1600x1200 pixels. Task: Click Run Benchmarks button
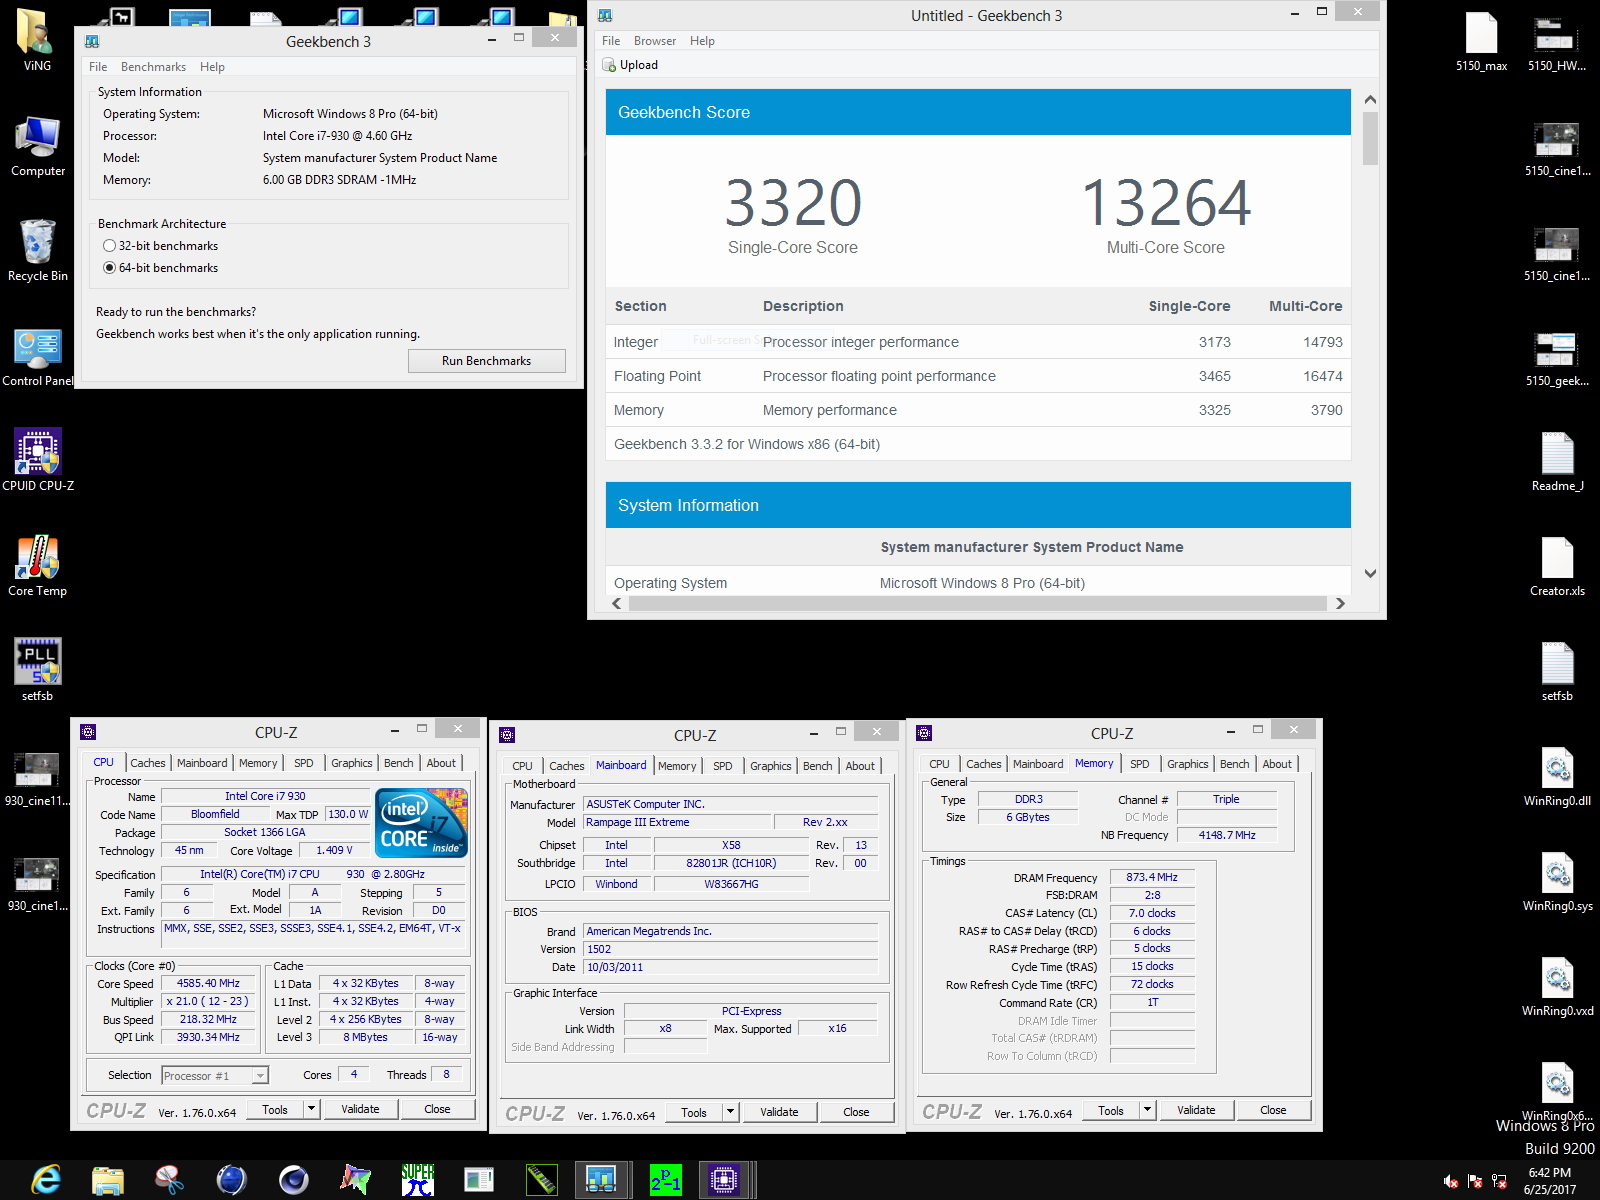tap(487, 361)
